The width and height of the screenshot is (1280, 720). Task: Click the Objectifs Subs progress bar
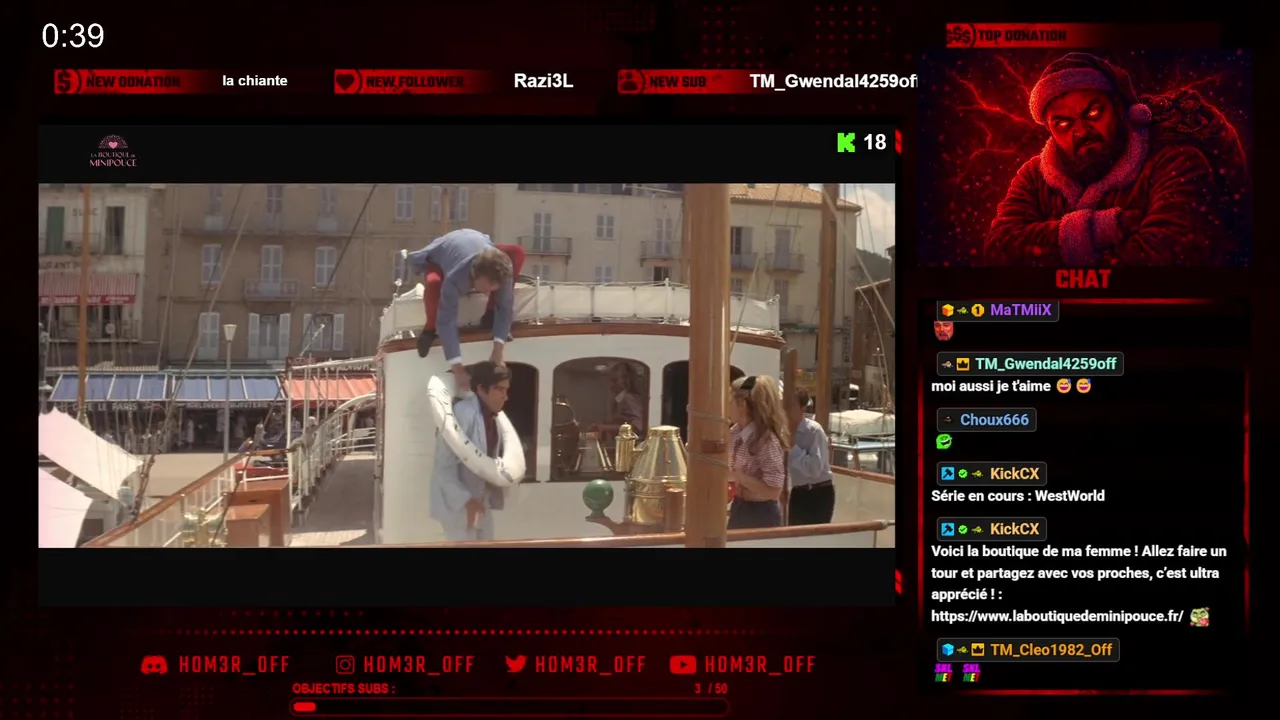pyautogui.click(x=508, y=707)
